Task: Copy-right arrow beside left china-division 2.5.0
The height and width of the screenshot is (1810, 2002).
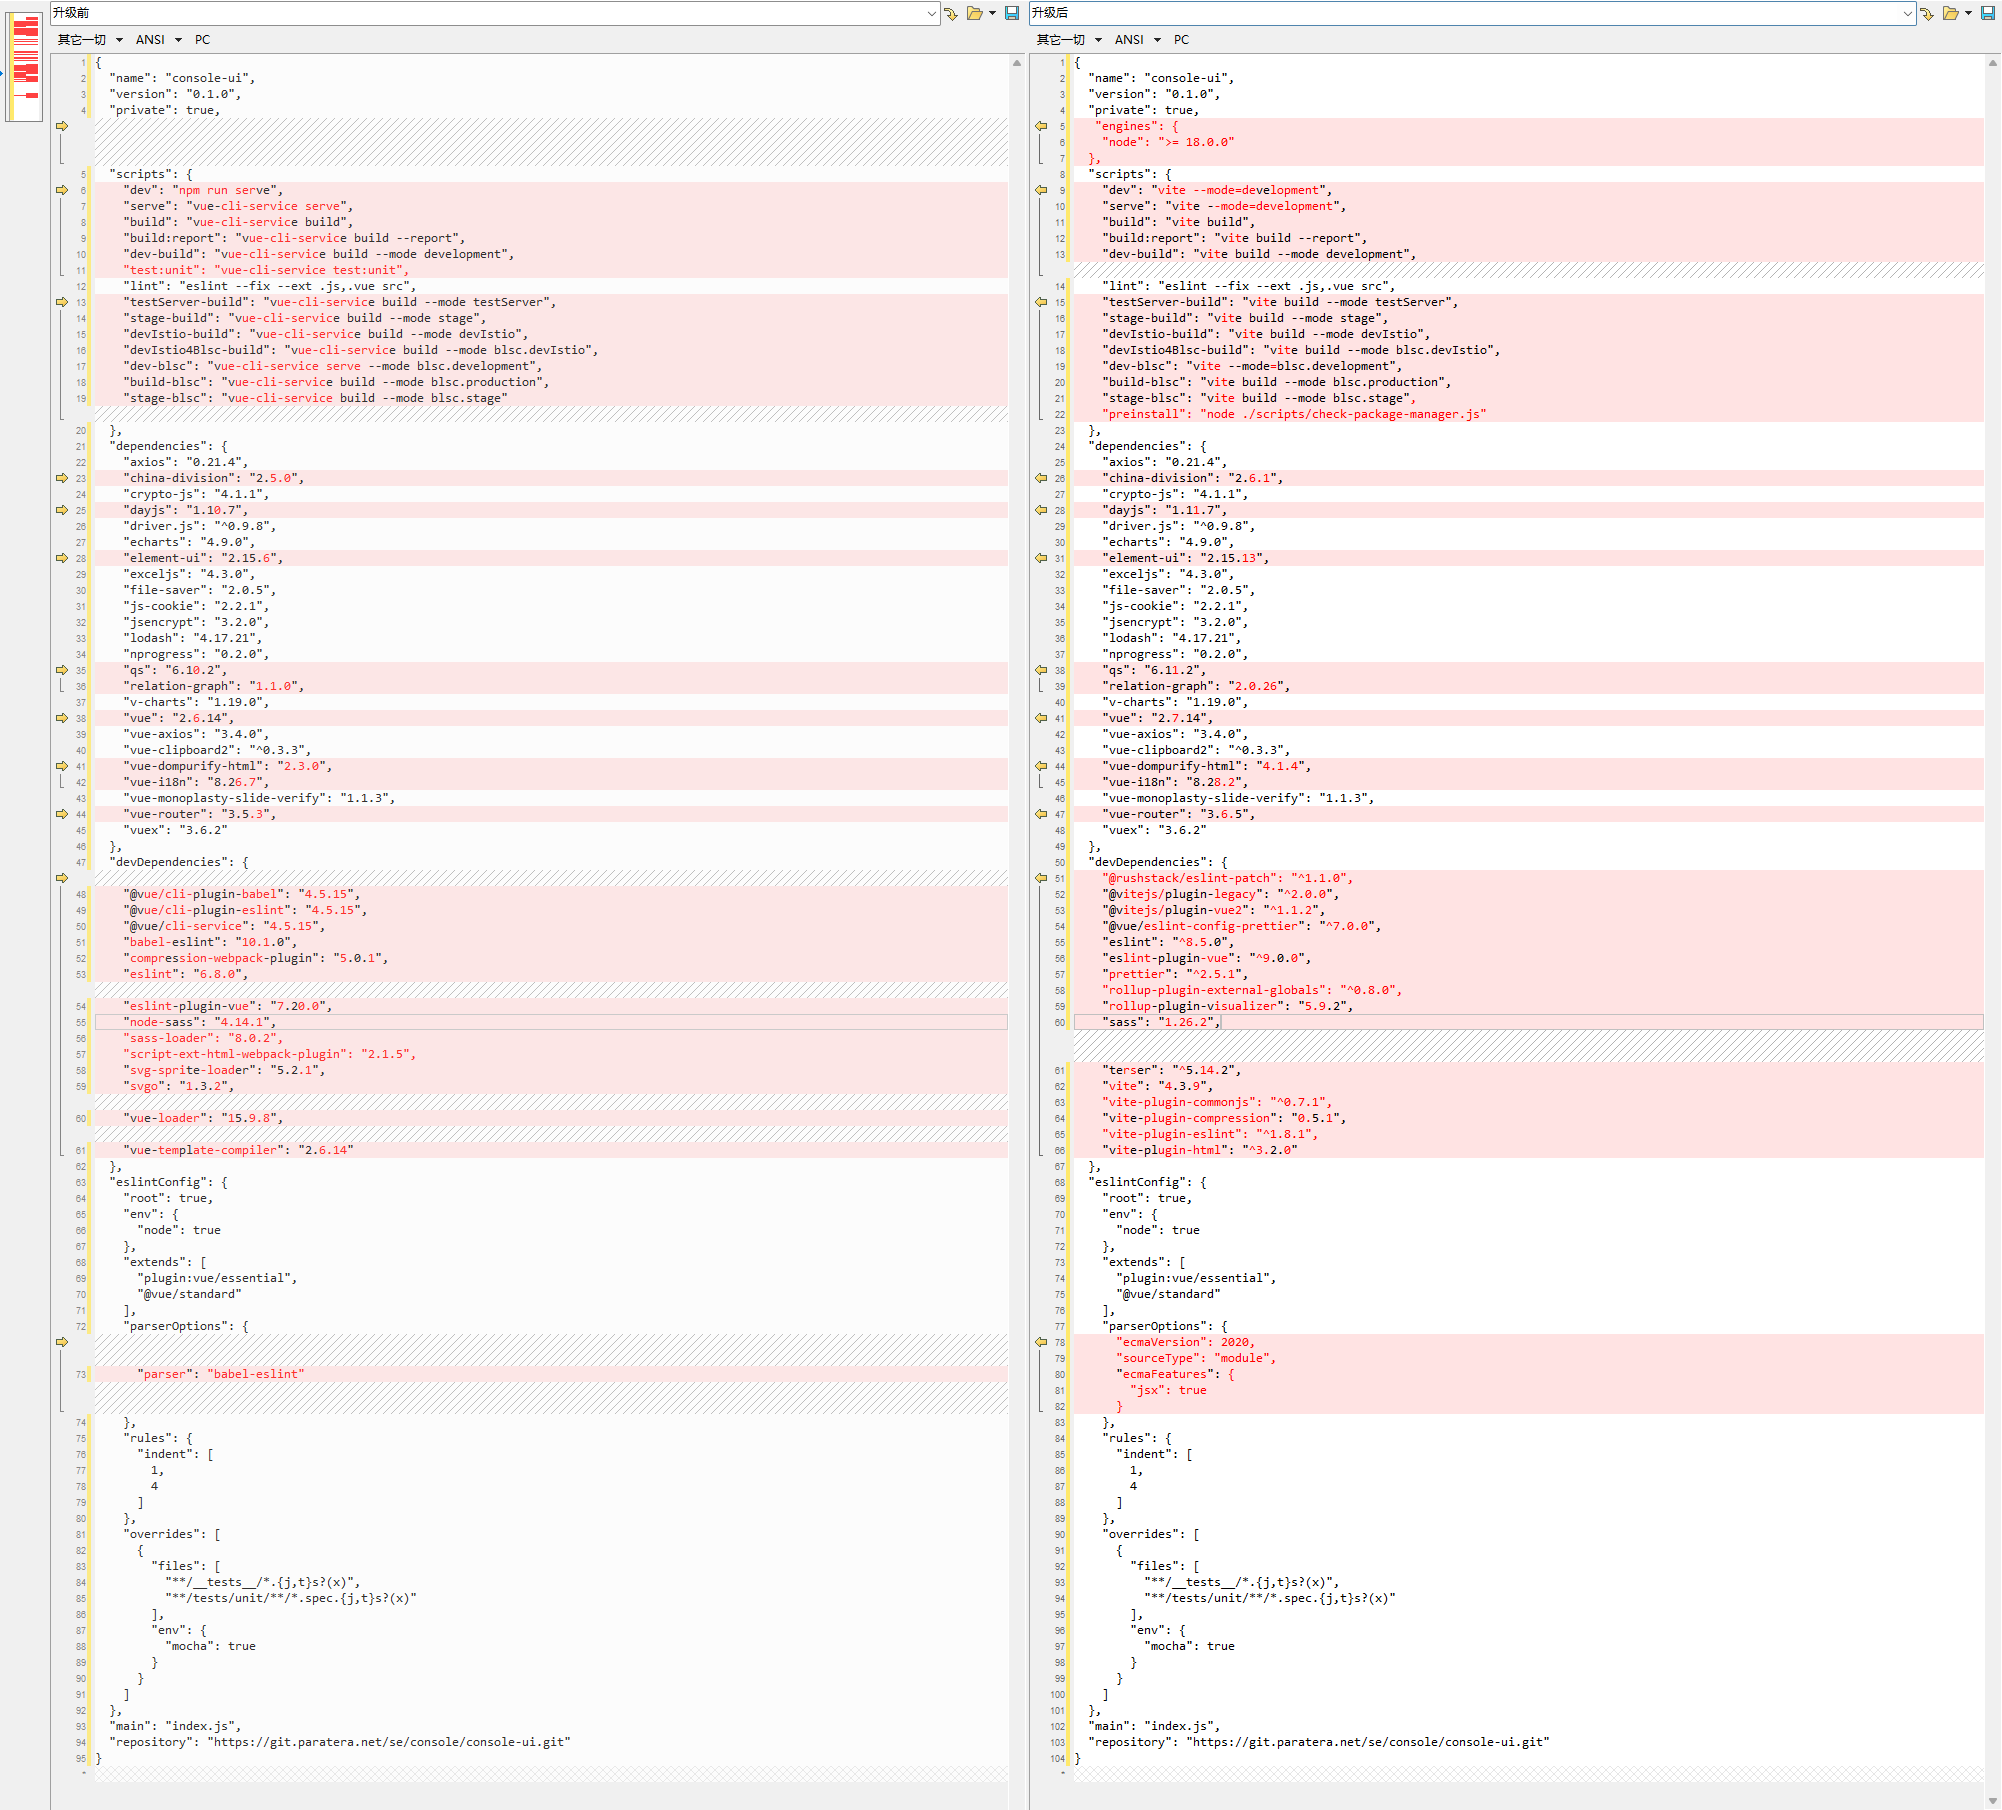Action: coord(62,478)
